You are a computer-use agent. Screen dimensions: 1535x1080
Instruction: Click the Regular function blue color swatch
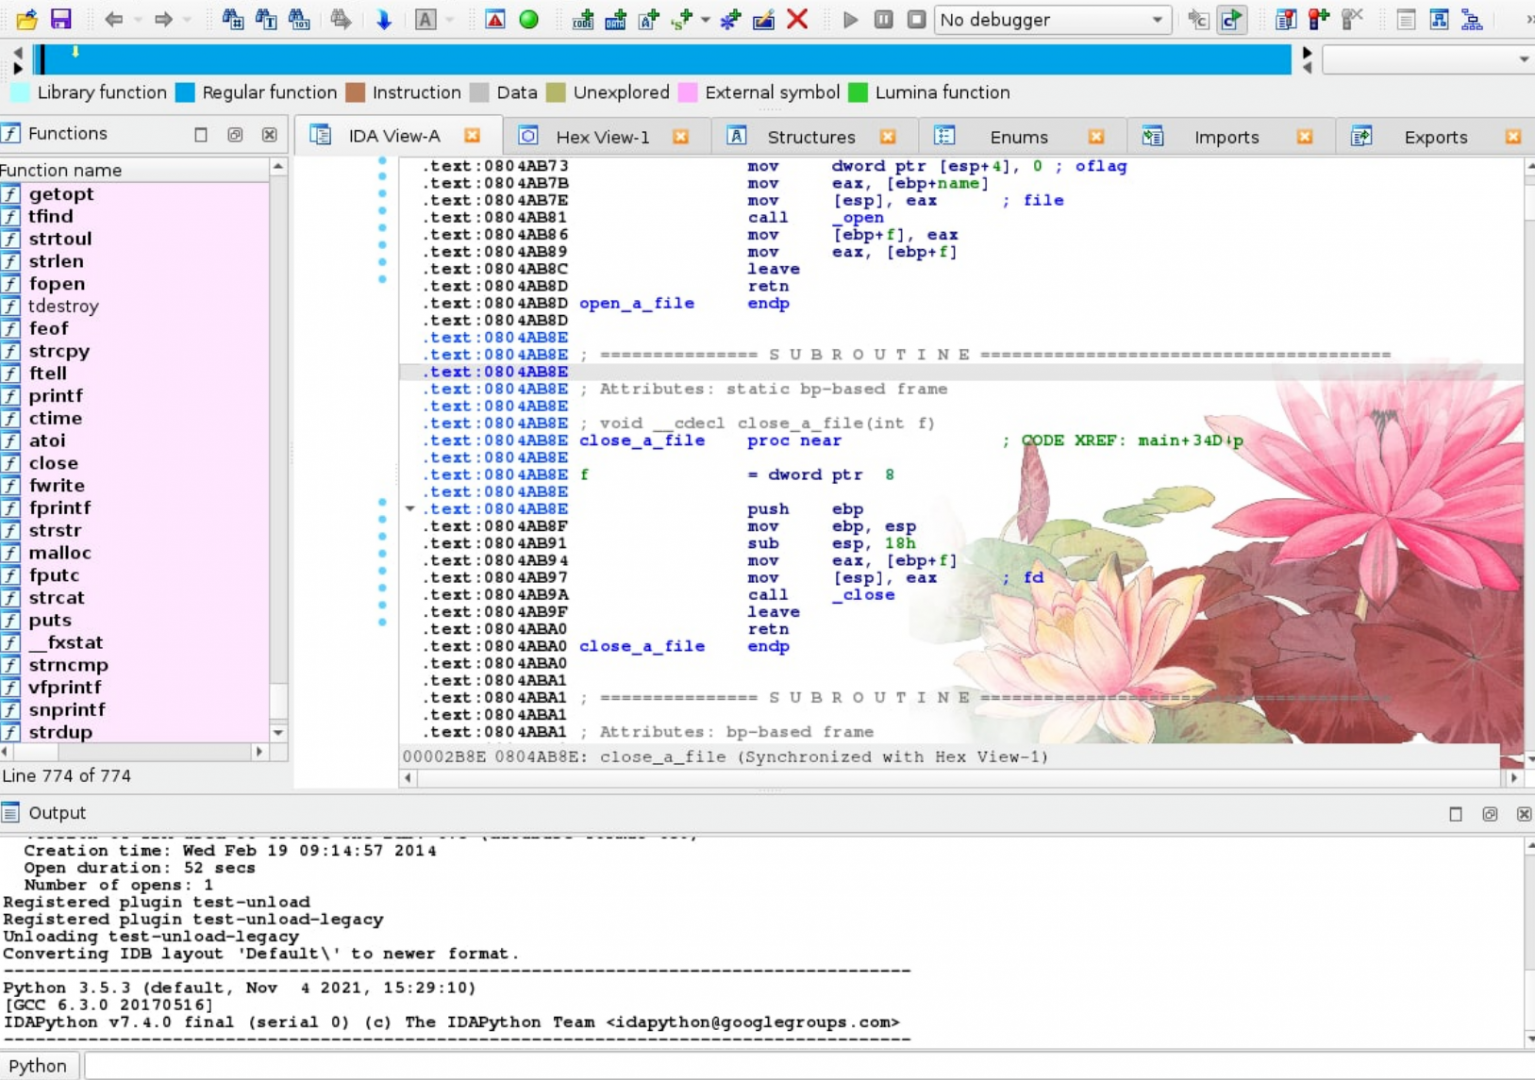click(184, 92)
